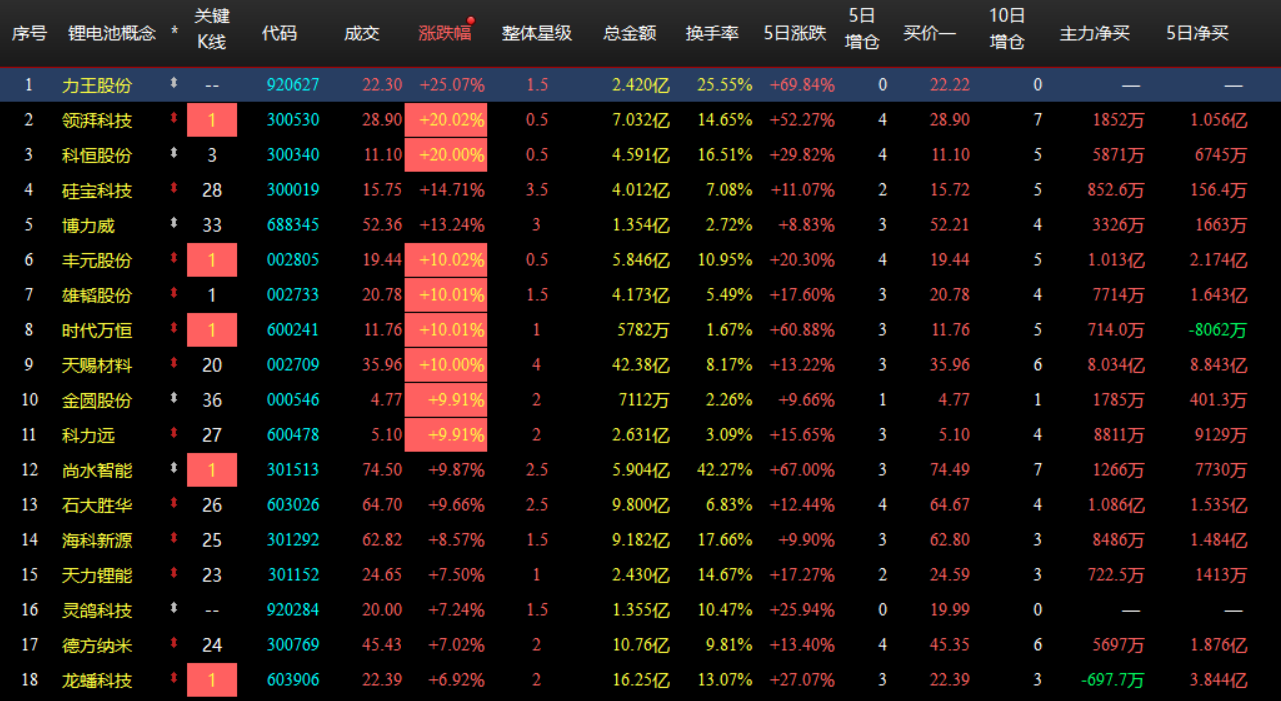The width and height of the screenshot is (1281, 701).
Task: Sort by the 代码 column header
Action: tap(279, 33)
